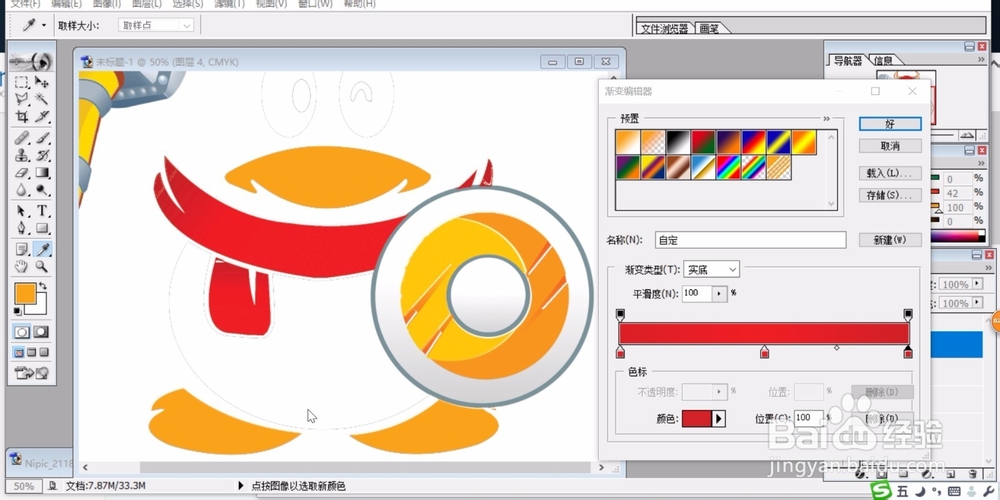Expand the Navigator panel options menu
1000x500 pixels.
(x=982, y=59)
